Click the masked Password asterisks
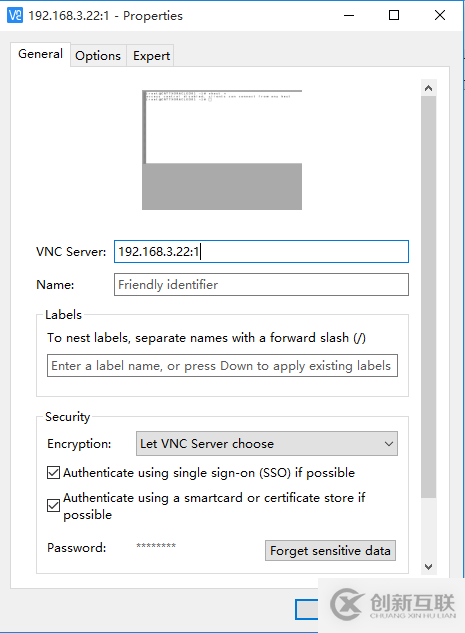 pos(156,546)
